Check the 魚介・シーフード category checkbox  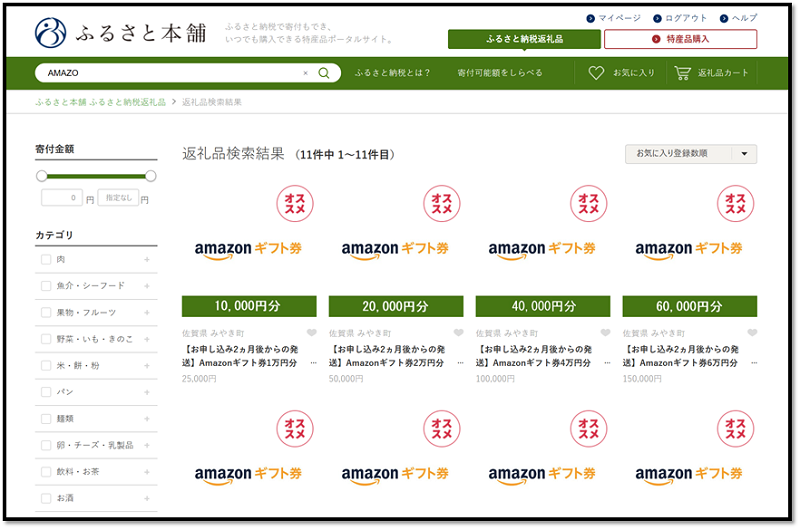(x=46, y=286)
